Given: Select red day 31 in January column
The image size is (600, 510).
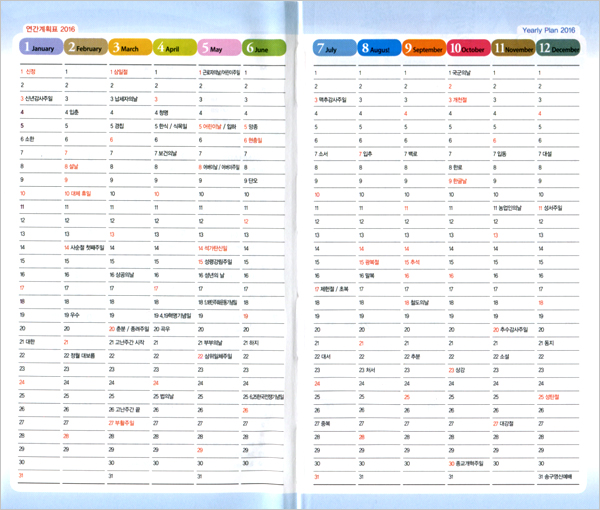Looking at the screenshot, I should click(21, 476).
